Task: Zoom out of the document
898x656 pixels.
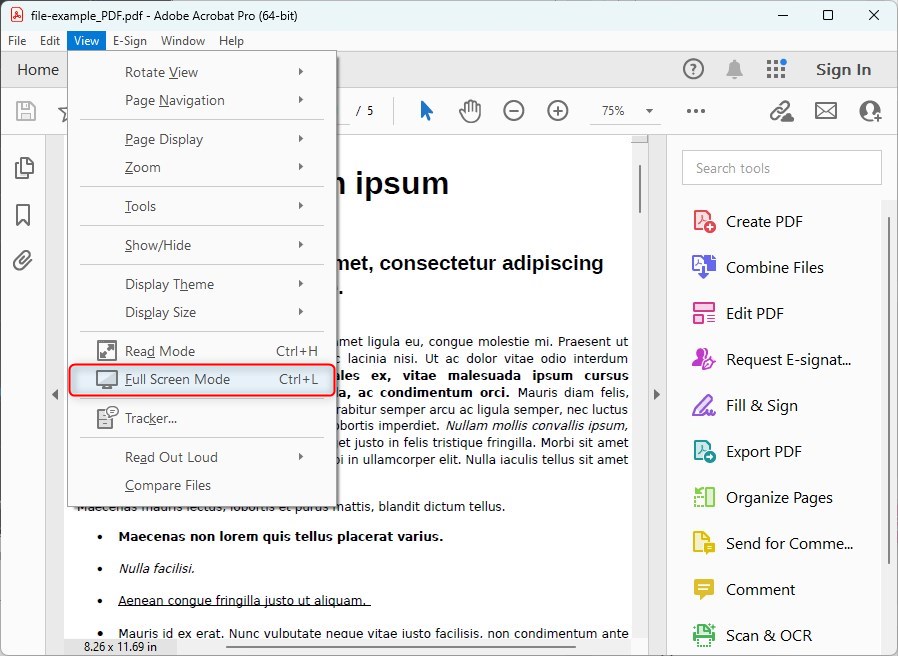Action: (514, 111)
